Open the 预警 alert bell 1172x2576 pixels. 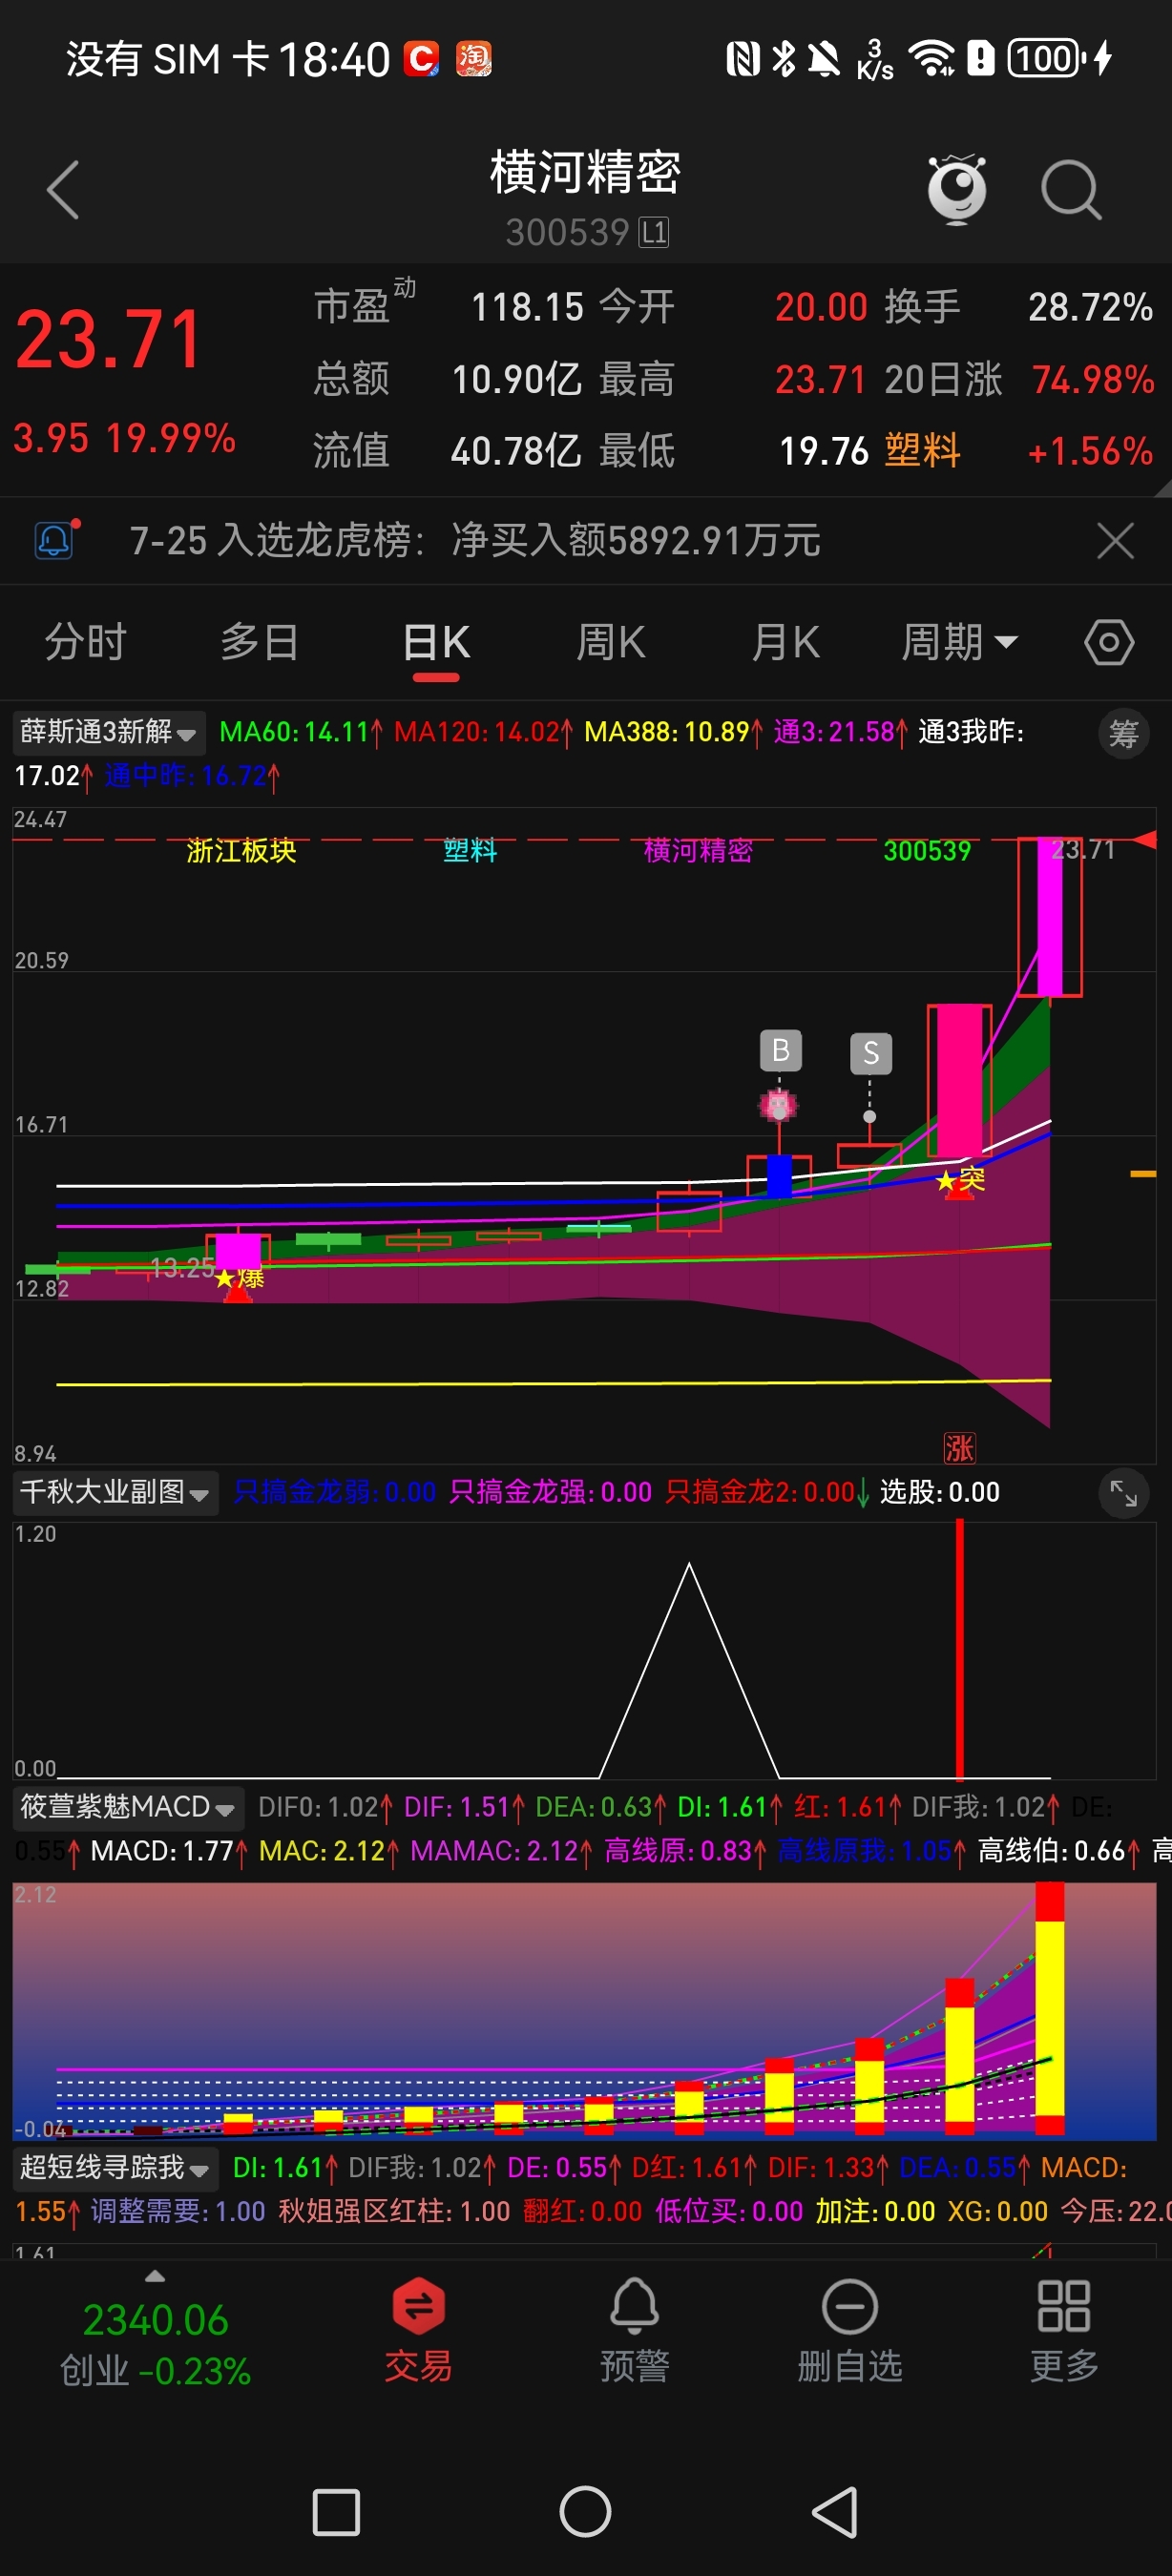click(634, 2332)
